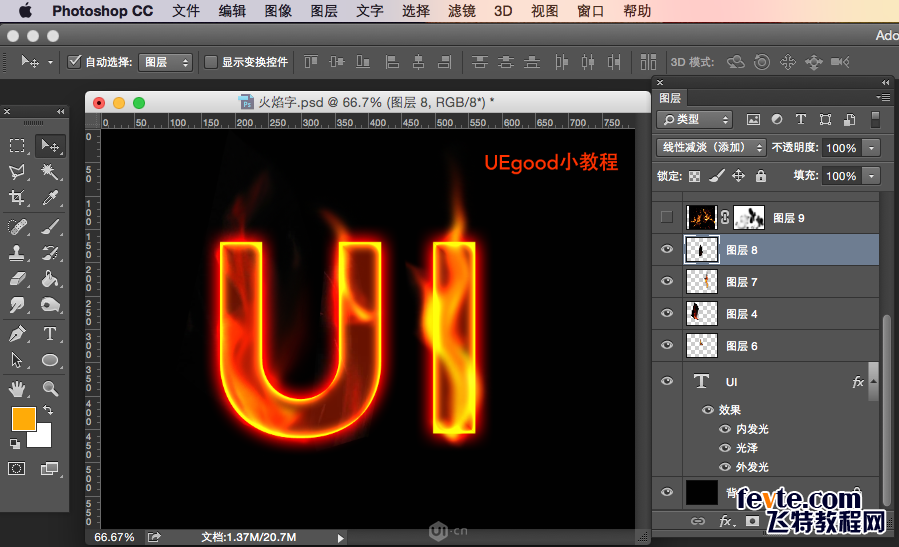Screen dimensions: 899x547
Task: Show hidden layer 图层 9
Action: 667,217
